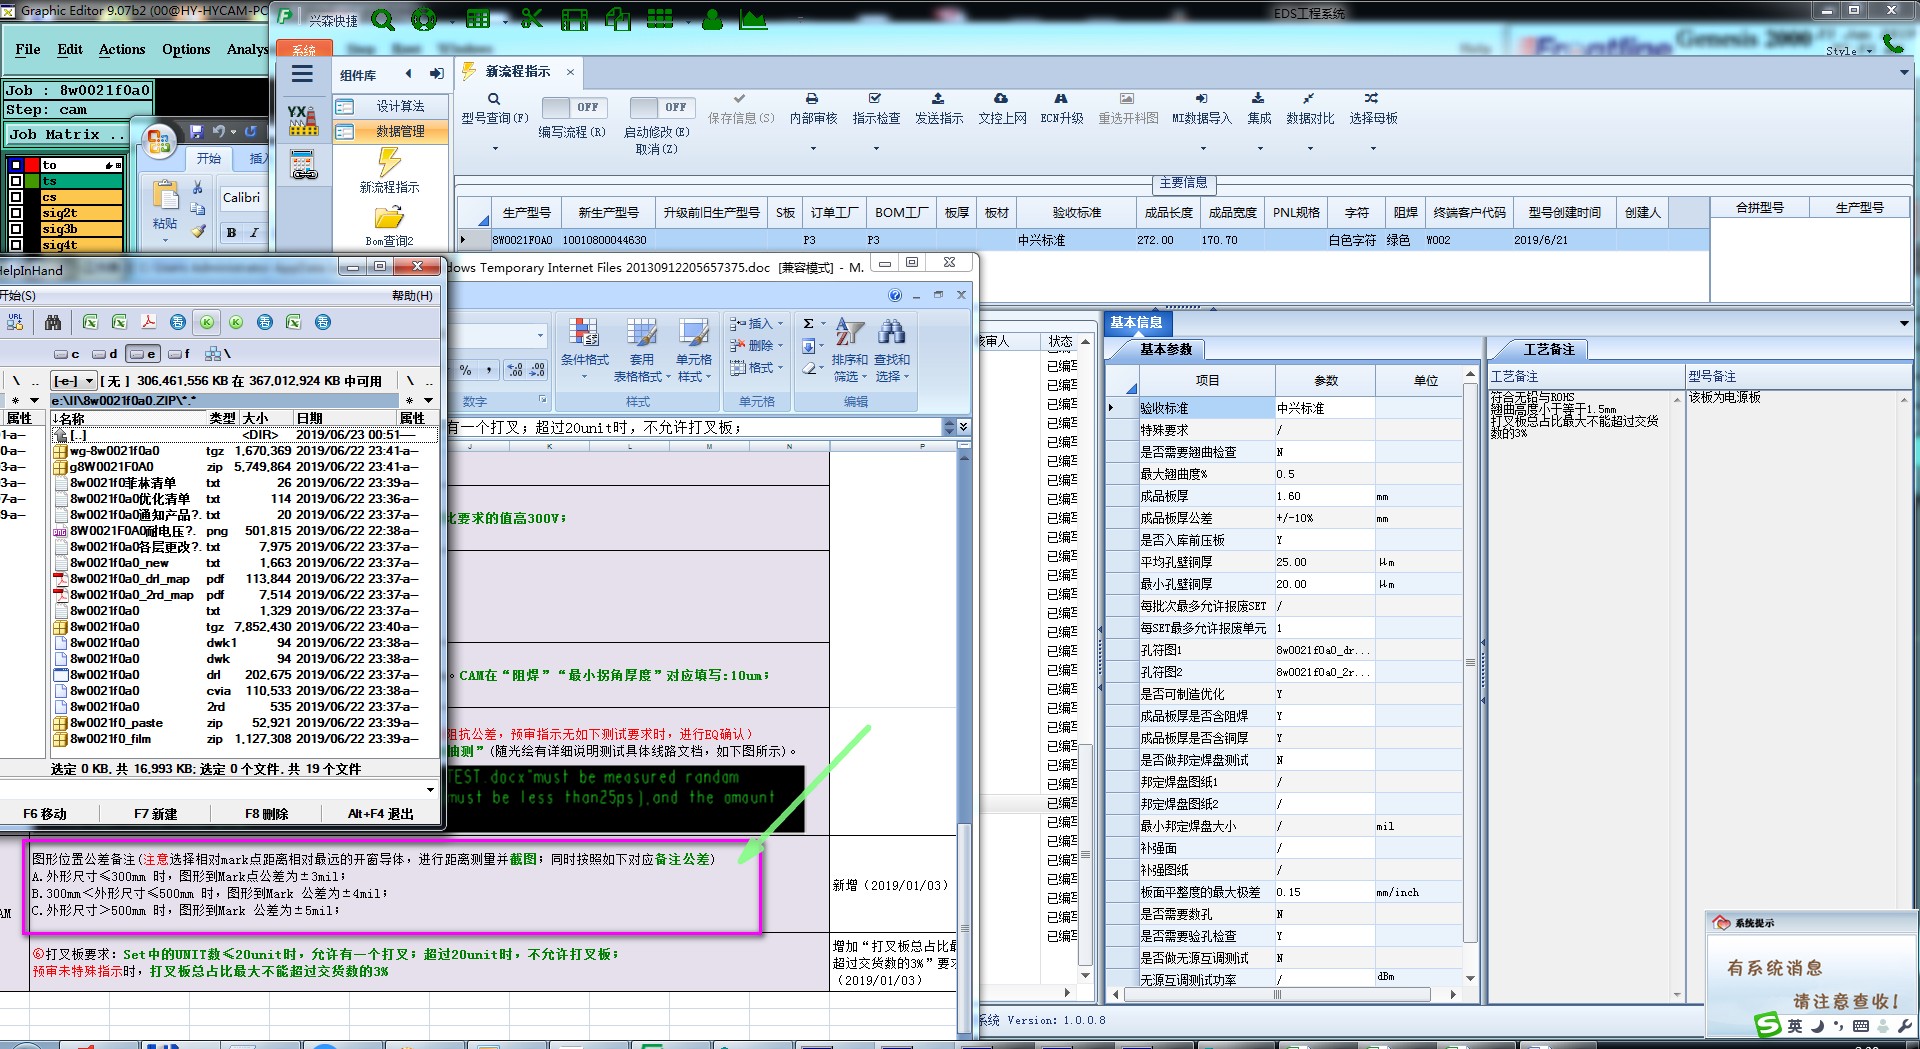Open the Actions menu in Graphic Editor
This screenshot has height=1049, width=1920.
point(122,49)
